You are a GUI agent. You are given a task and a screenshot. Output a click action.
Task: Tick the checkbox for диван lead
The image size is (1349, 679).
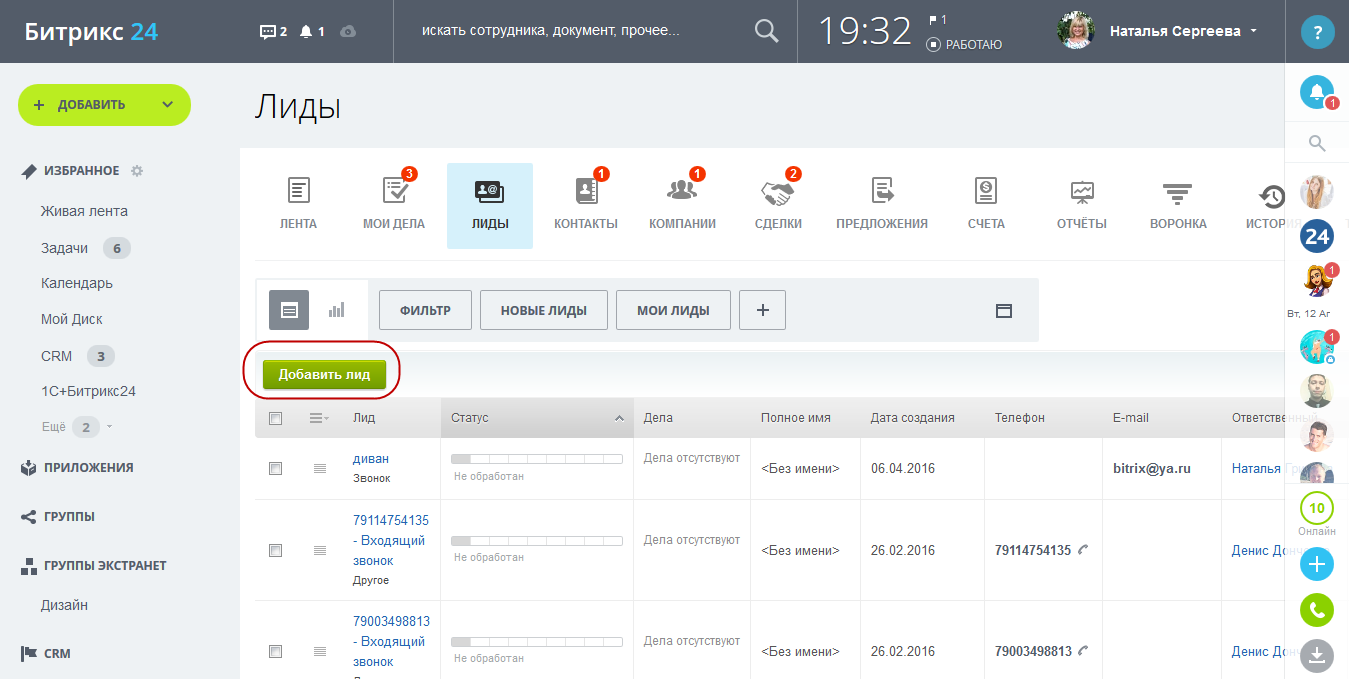[x=276, y=468]
